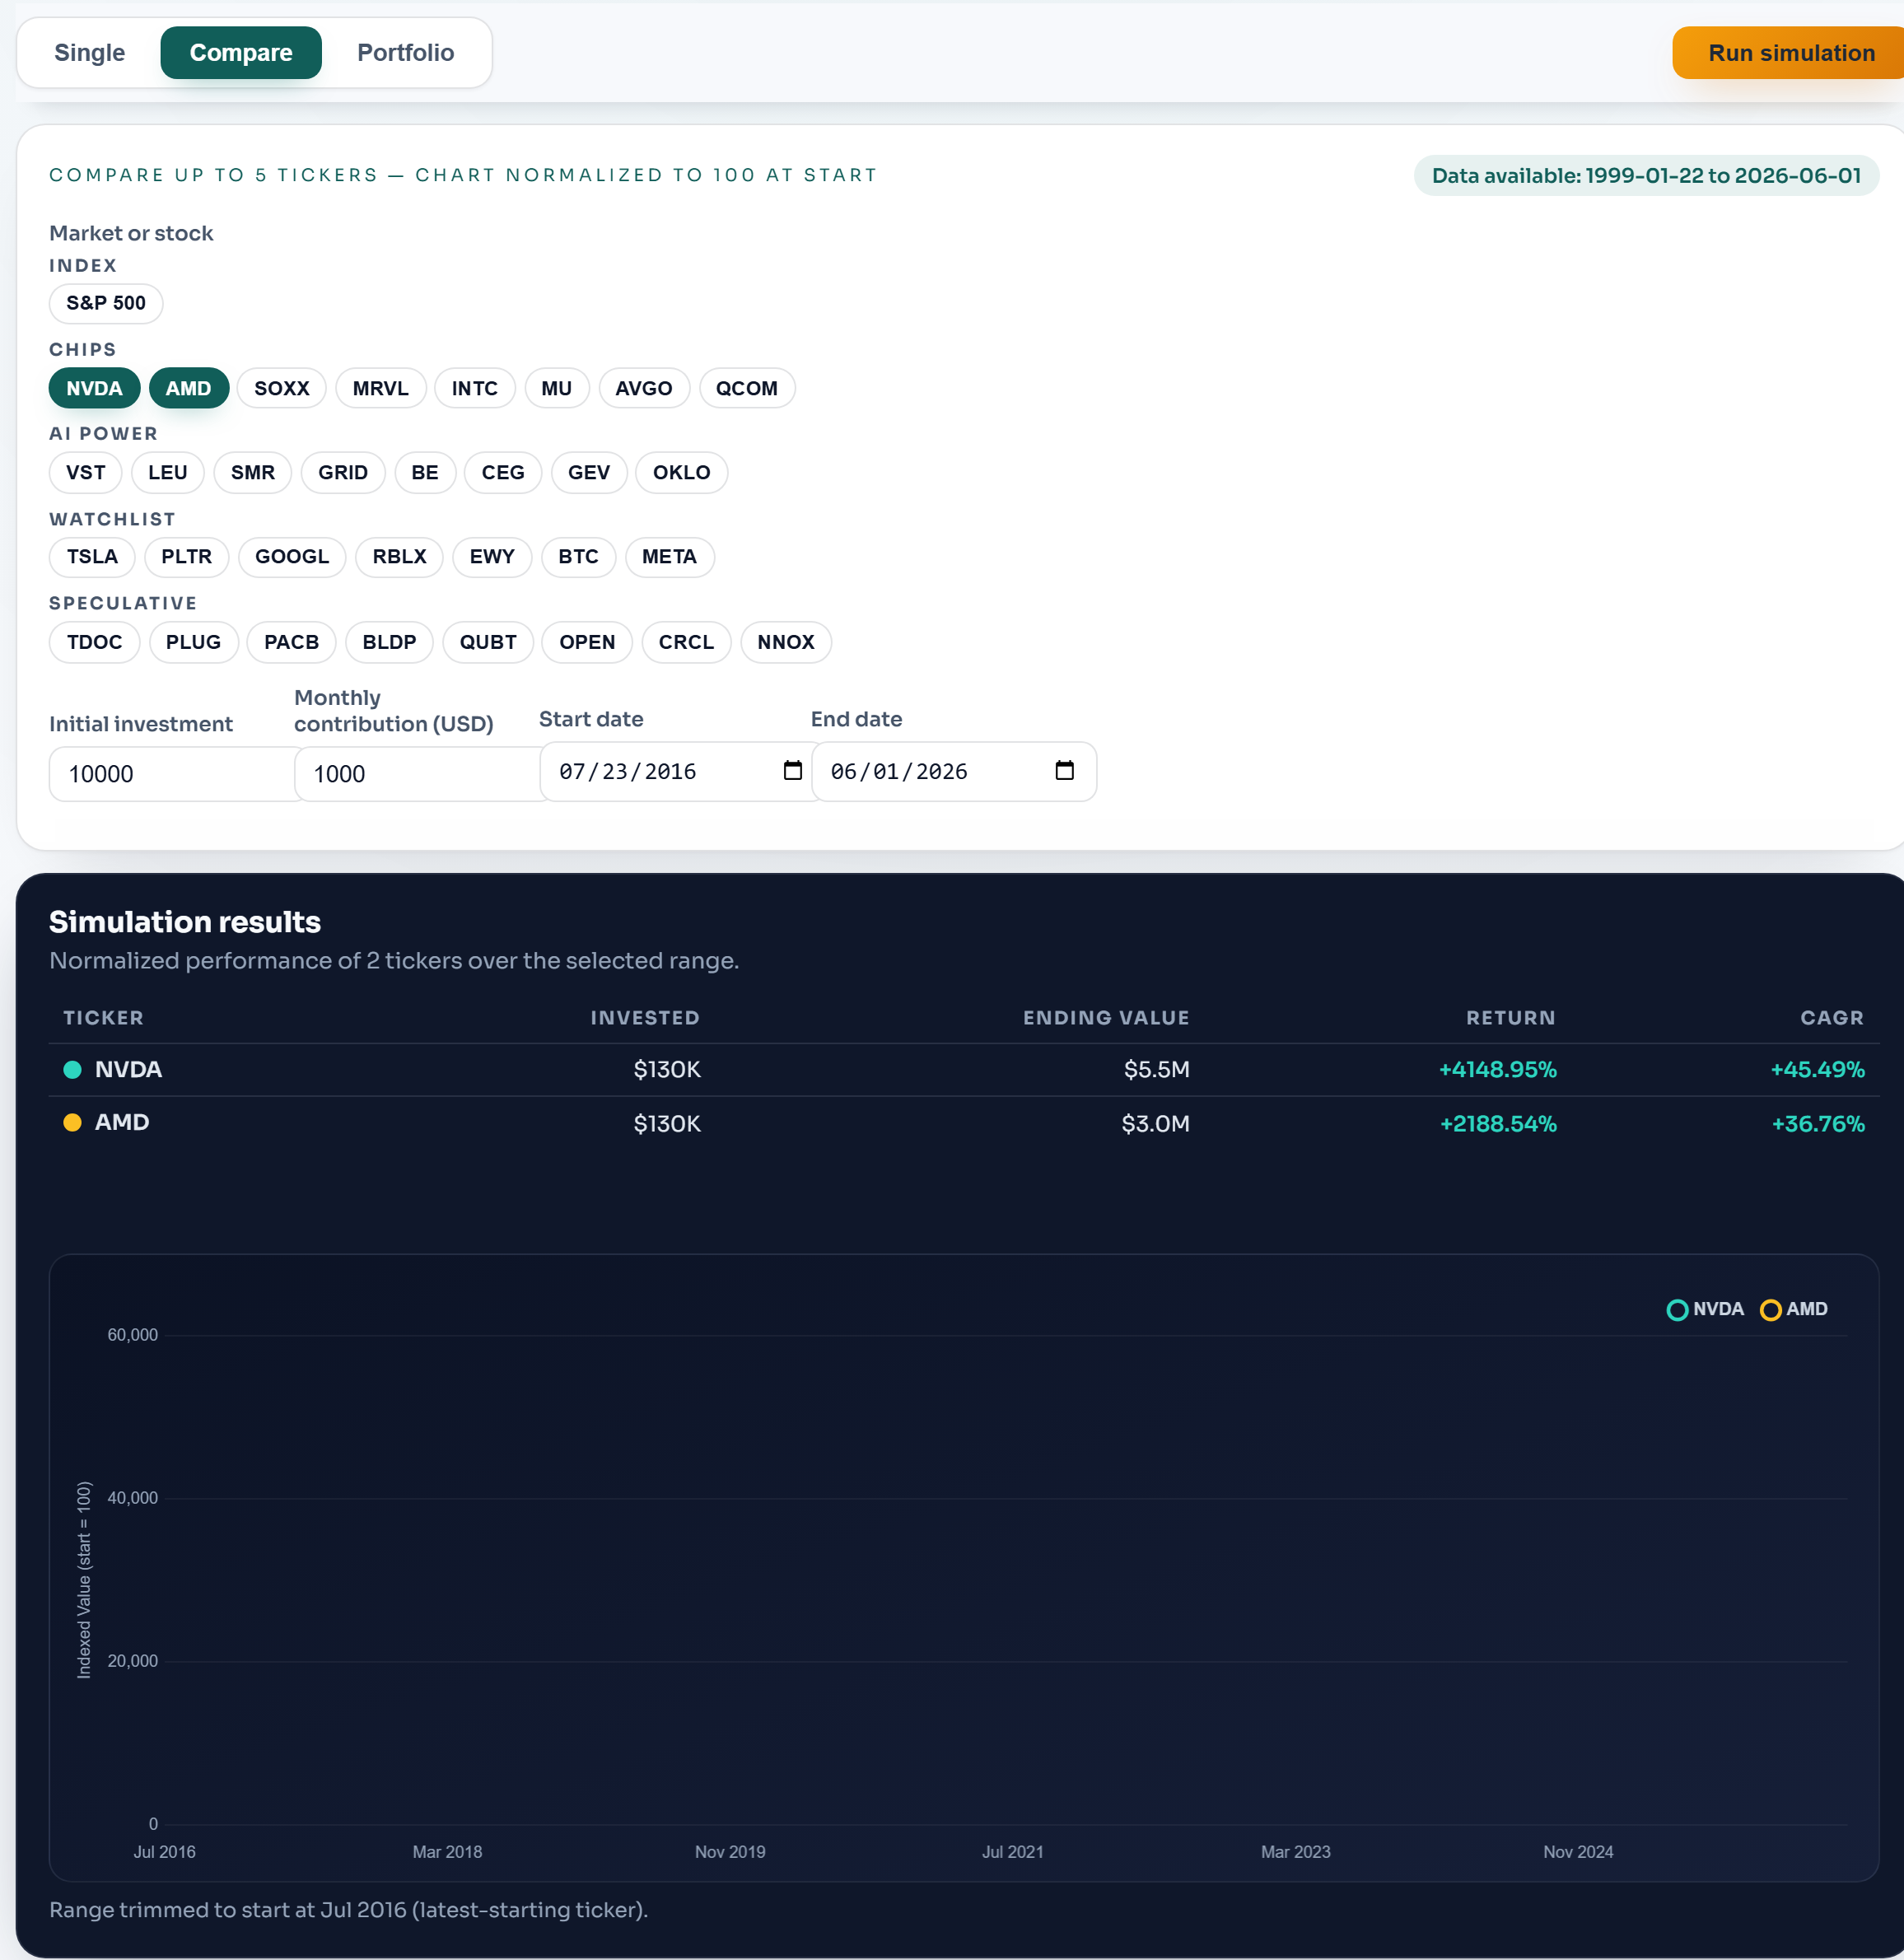1904x1960 pixels.
Task: Click the NVDA row in results table
Action: [x=964, y=1070]
